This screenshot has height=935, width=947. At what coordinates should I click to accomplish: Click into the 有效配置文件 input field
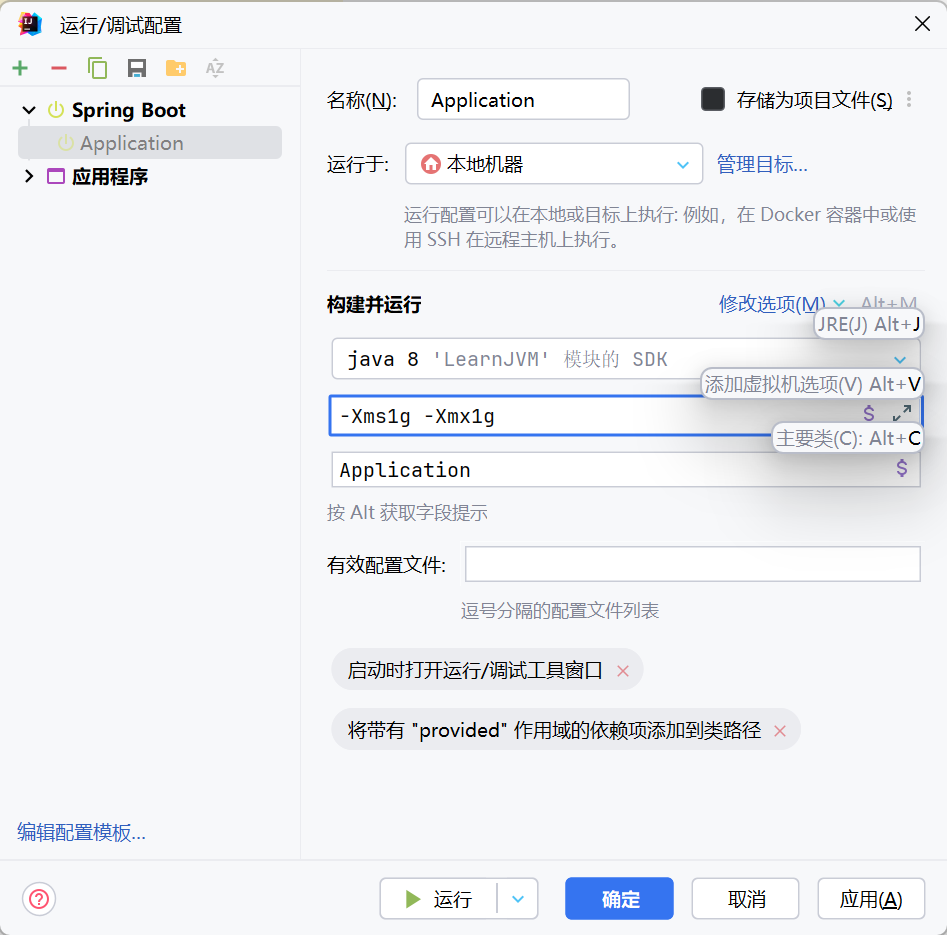click(x=692, y=565)
